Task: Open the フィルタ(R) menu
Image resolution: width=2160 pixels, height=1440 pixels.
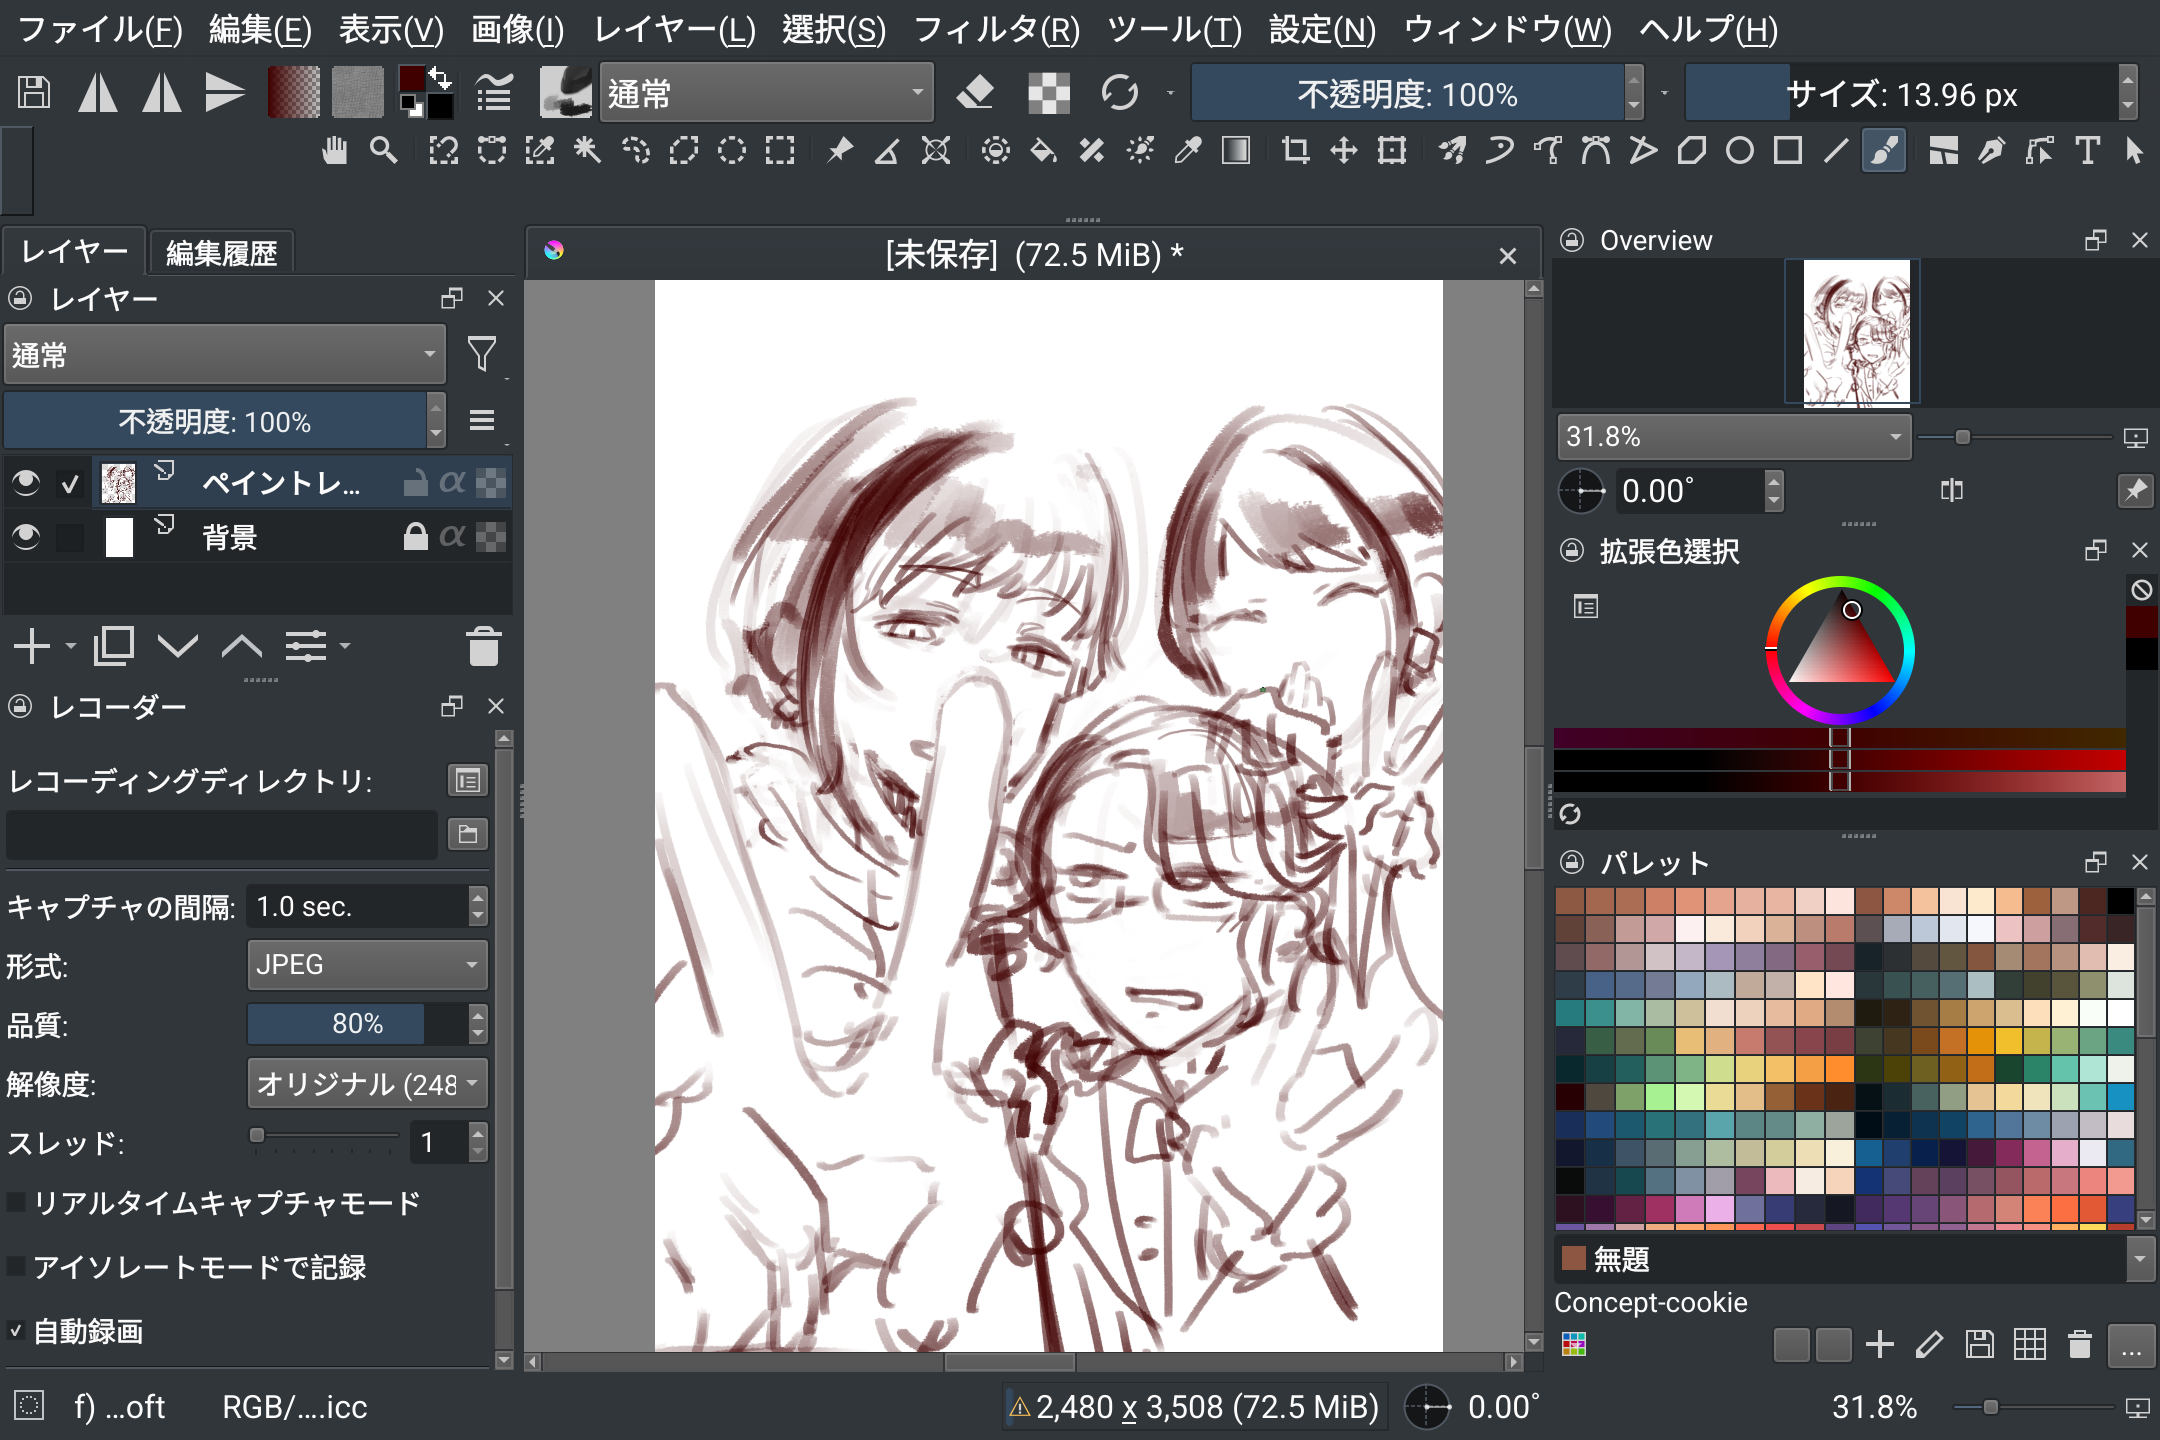Action: click(x=996, y=30)
